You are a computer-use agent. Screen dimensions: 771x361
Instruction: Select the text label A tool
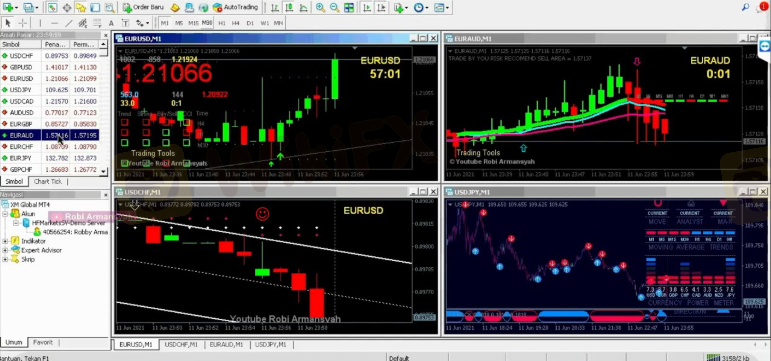coord(111,23)
